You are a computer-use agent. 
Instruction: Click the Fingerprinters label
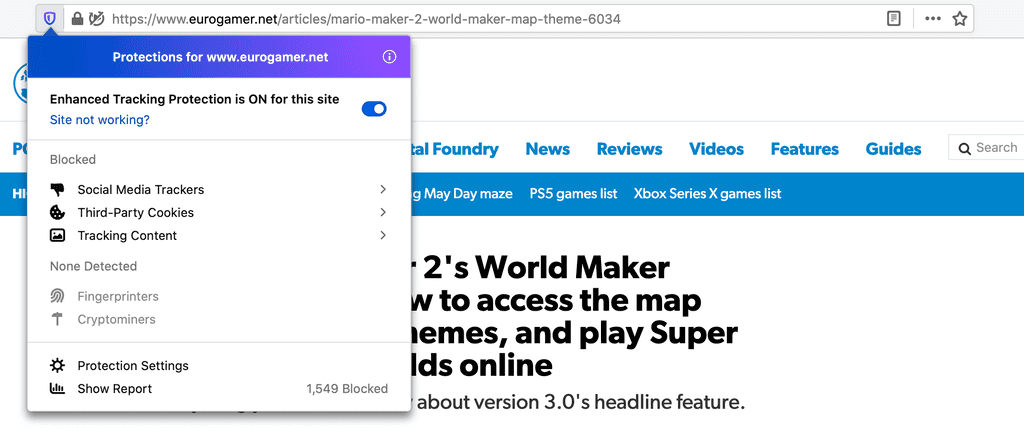coord(118,296)
